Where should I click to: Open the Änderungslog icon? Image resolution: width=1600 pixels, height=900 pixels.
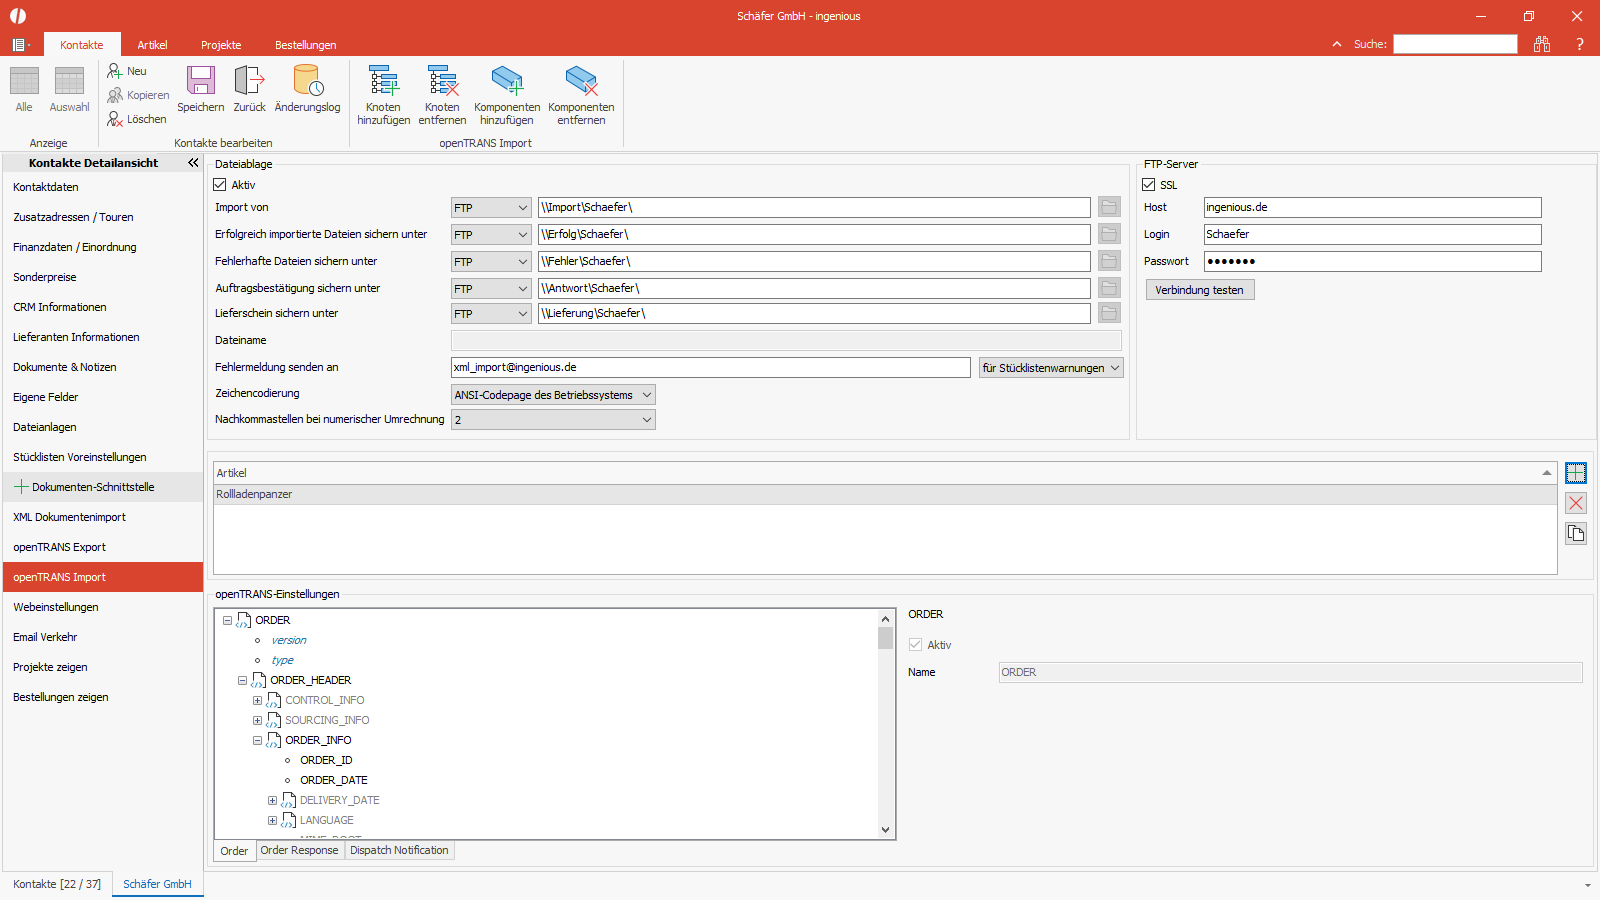tap(307, 81)
